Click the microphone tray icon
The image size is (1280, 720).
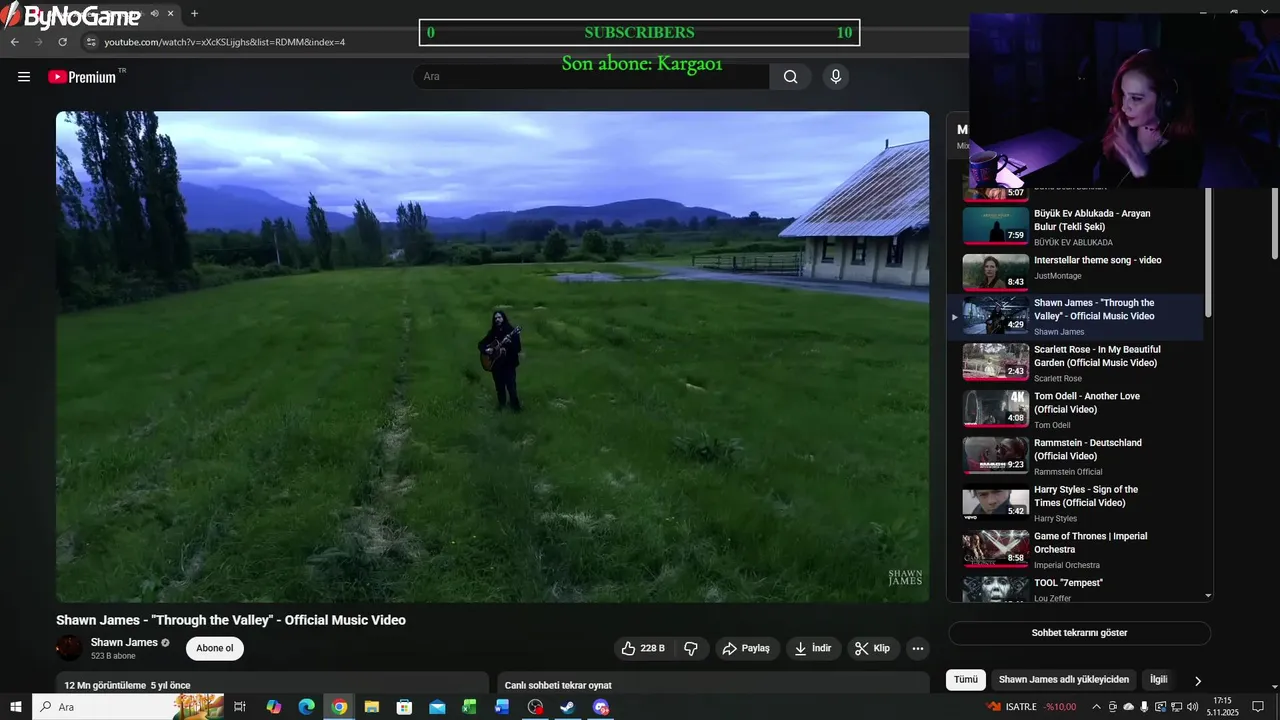pyautogui.click(x=1144, y=707)
